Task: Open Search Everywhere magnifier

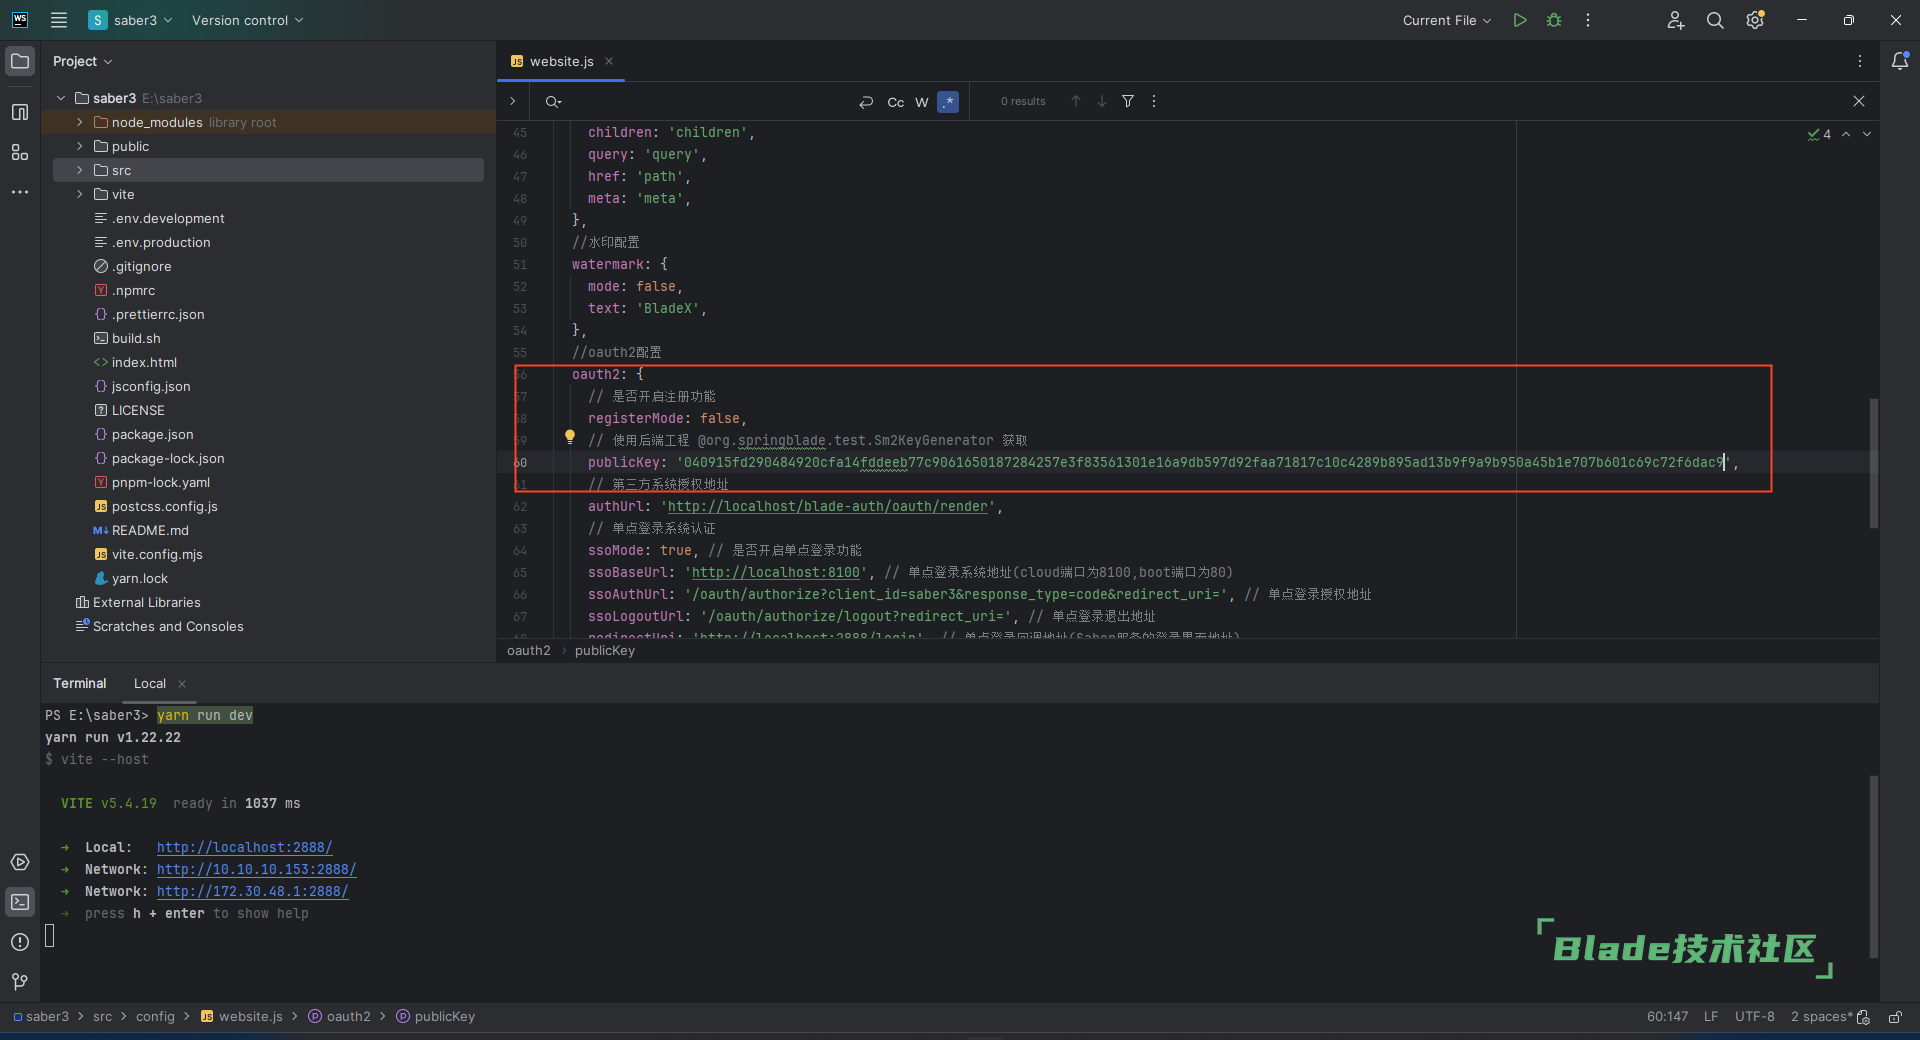Action: click(1715, 20)
